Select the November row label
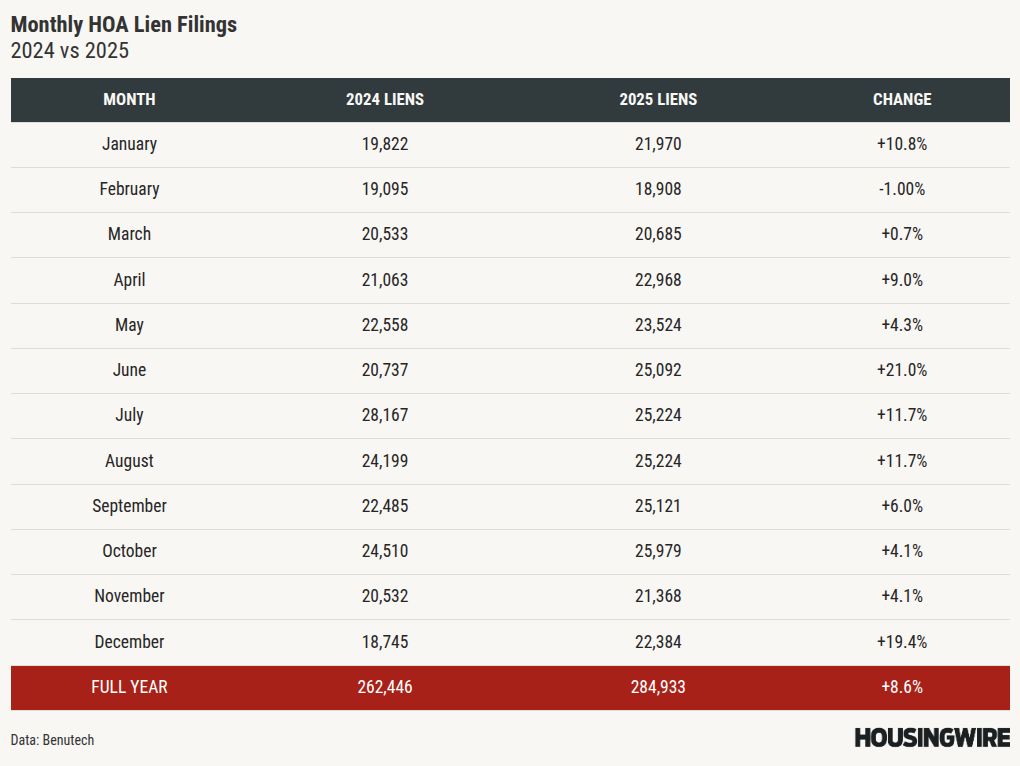1020x766 pixels. (129, 596)
